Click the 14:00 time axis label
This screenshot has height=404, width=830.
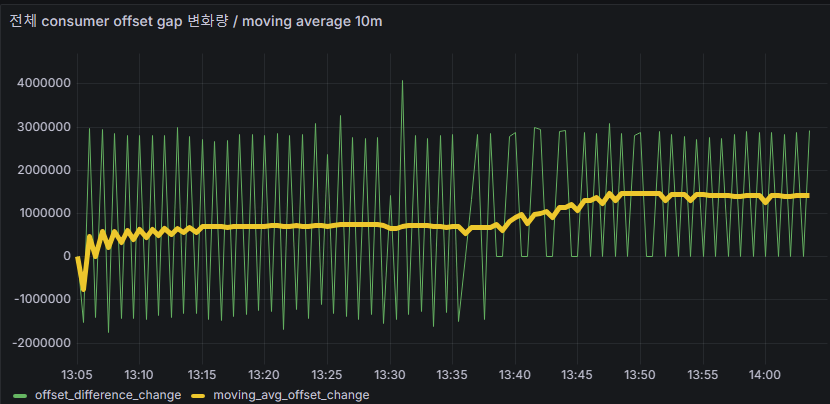[764, 375]
